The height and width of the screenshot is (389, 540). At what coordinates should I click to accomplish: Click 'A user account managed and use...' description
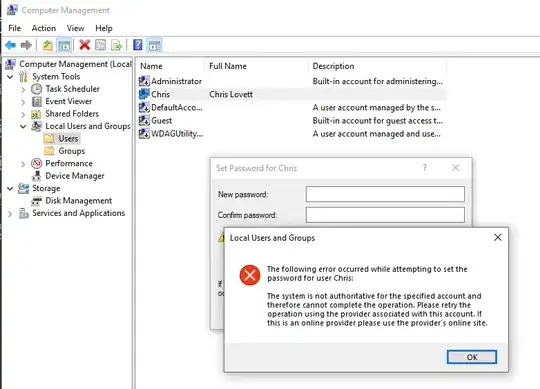376,134
